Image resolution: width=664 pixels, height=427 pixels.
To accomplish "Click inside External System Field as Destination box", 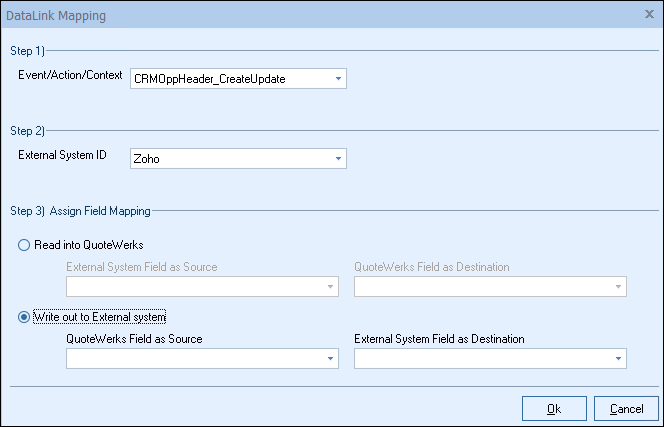I will tap(480, 358).
